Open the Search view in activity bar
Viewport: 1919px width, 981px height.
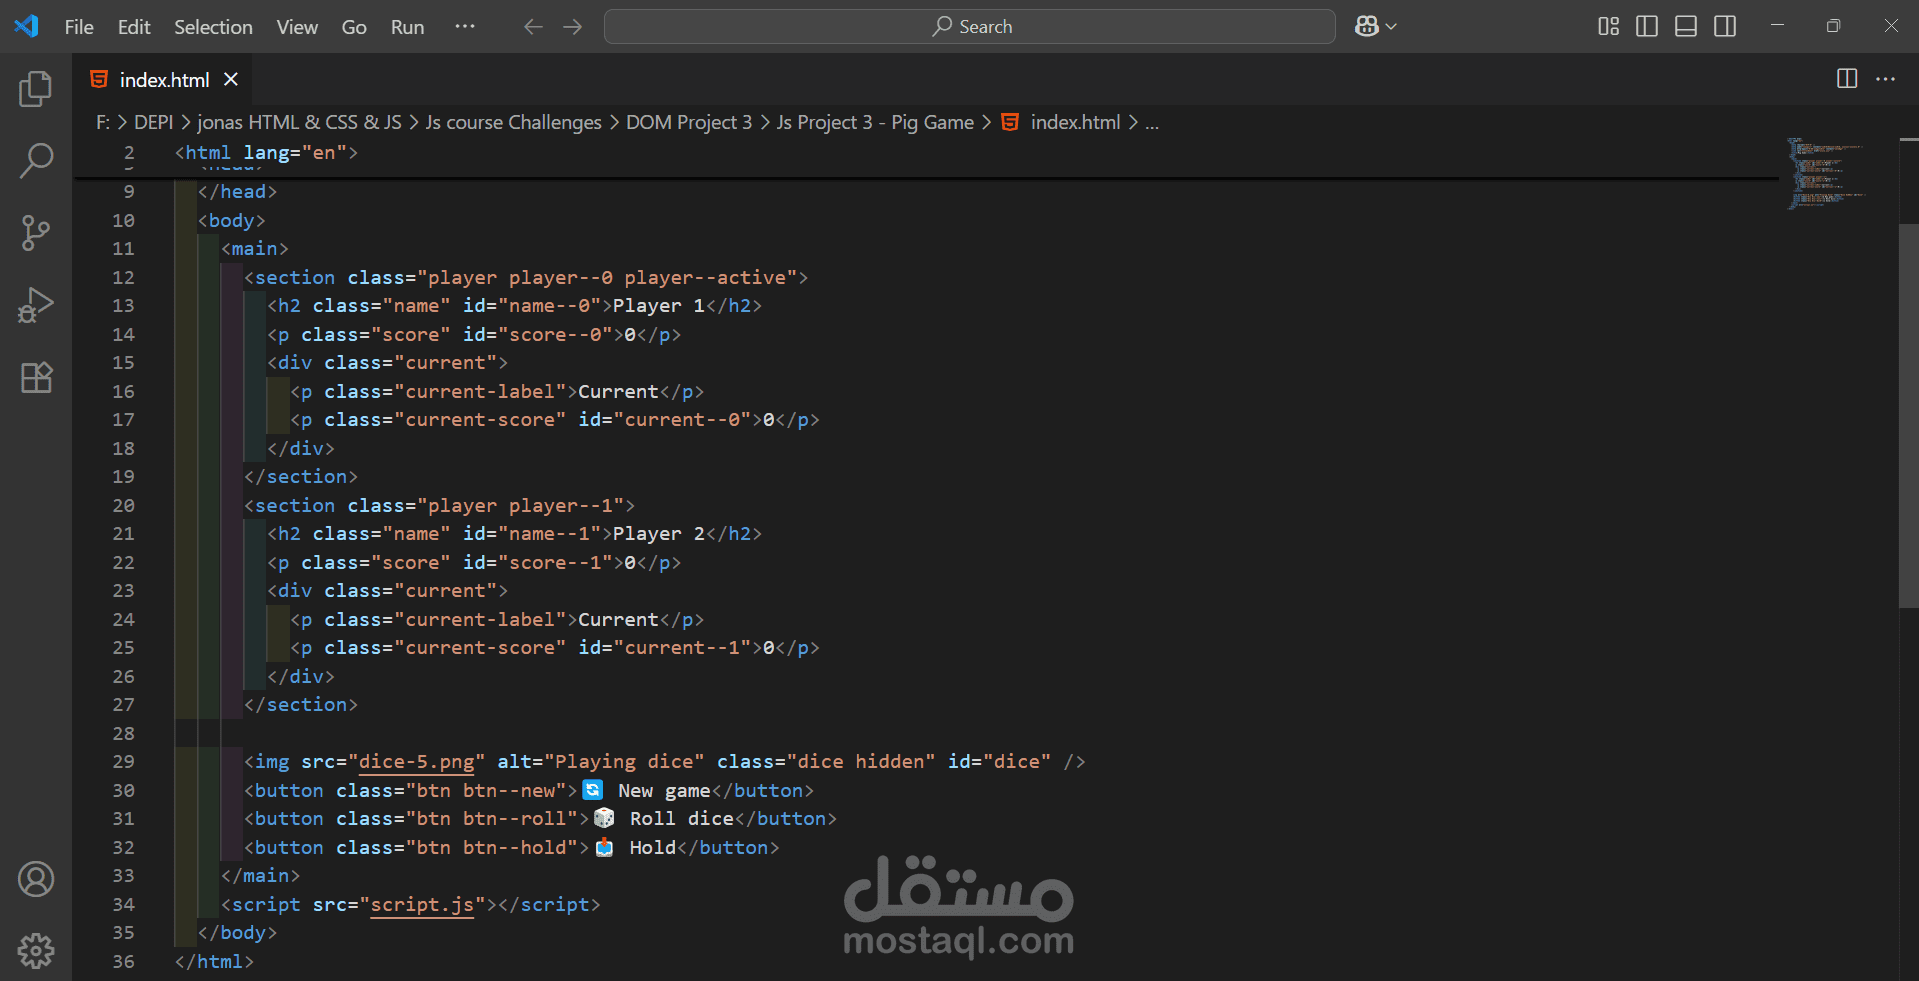(x=36, y=160)
